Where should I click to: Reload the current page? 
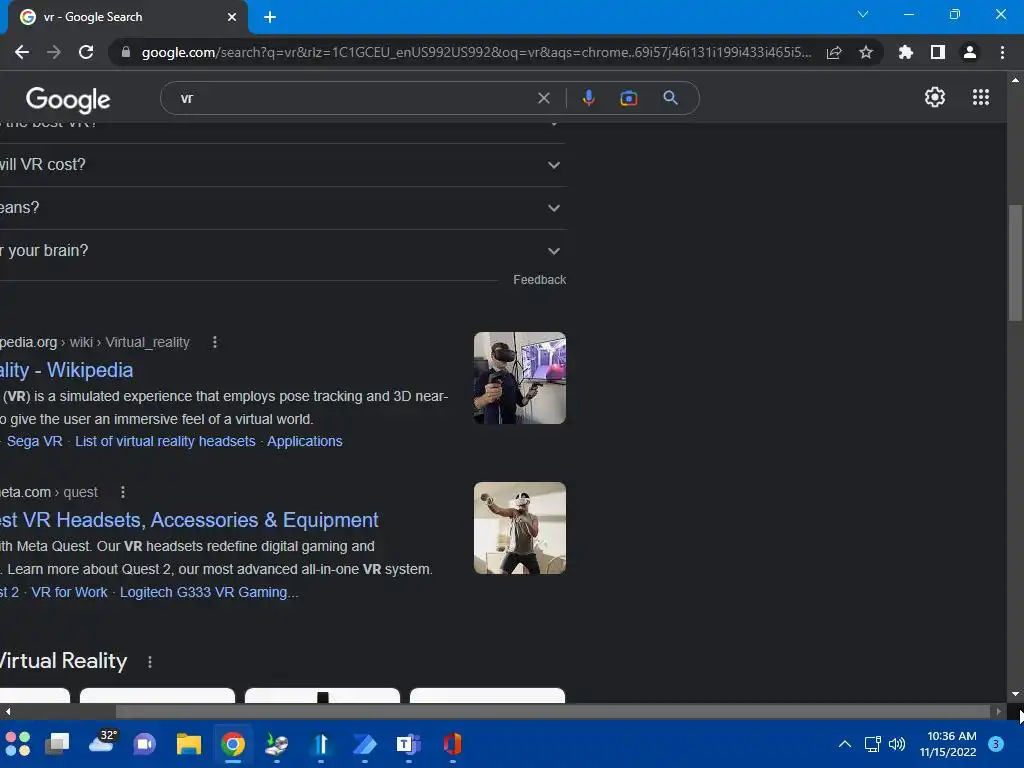click(x=86, y=52)
